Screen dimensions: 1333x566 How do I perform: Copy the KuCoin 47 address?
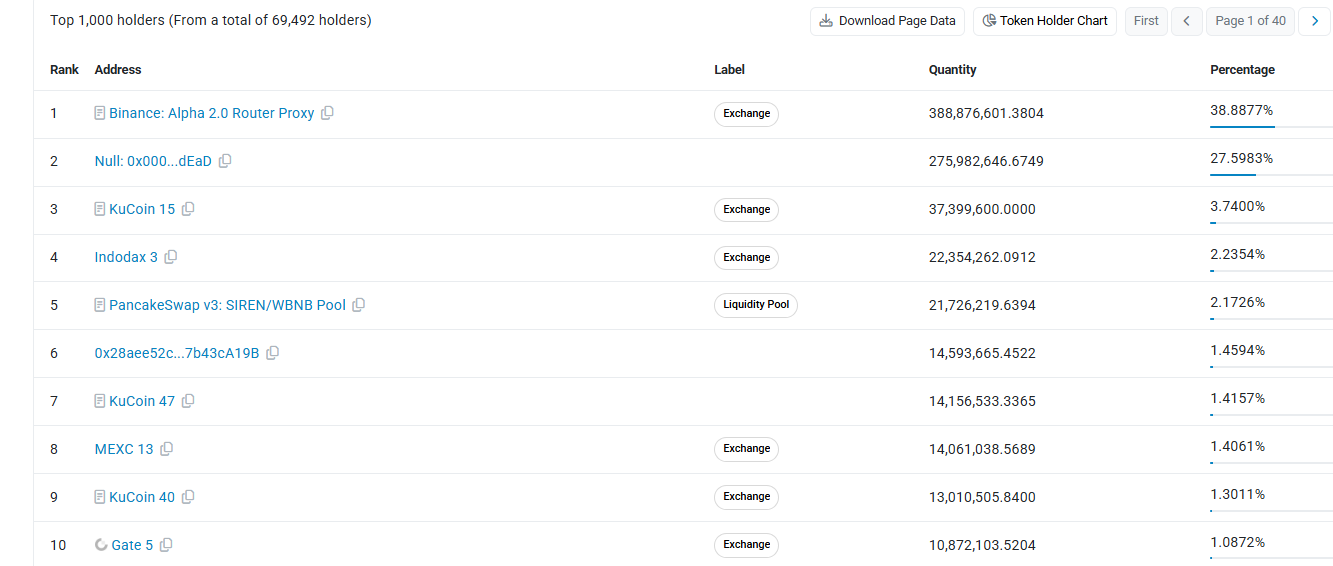click(x=188, y=401)
